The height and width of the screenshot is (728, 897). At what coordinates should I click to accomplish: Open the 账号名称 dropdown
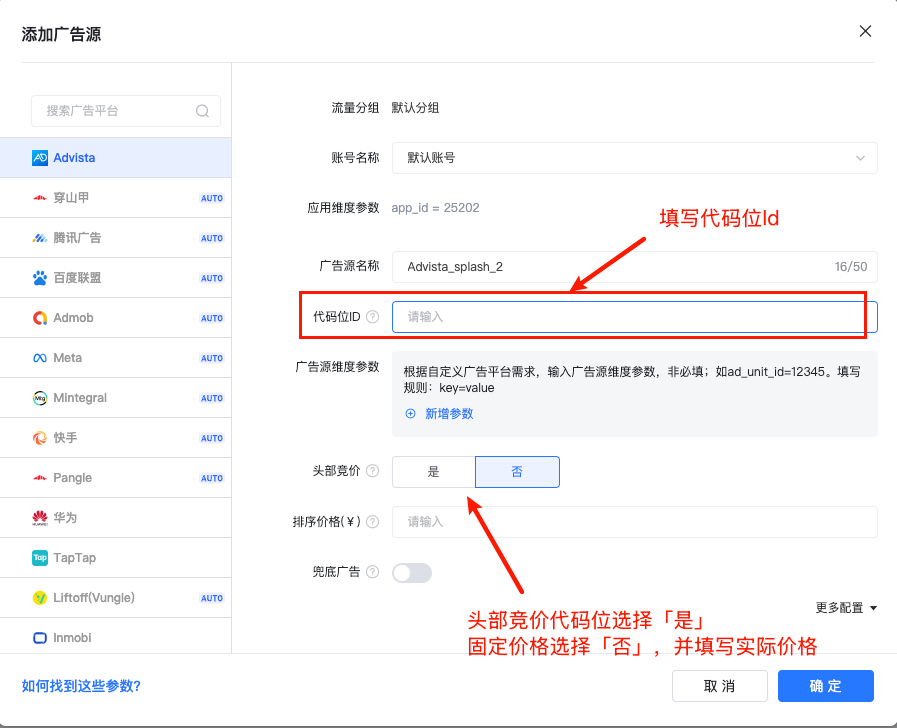coord(634,158)
